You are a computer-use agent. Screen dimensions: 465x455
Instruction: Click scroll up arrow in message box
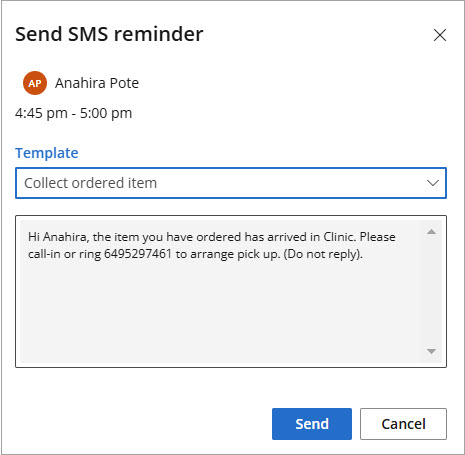(x=431, y=232)
